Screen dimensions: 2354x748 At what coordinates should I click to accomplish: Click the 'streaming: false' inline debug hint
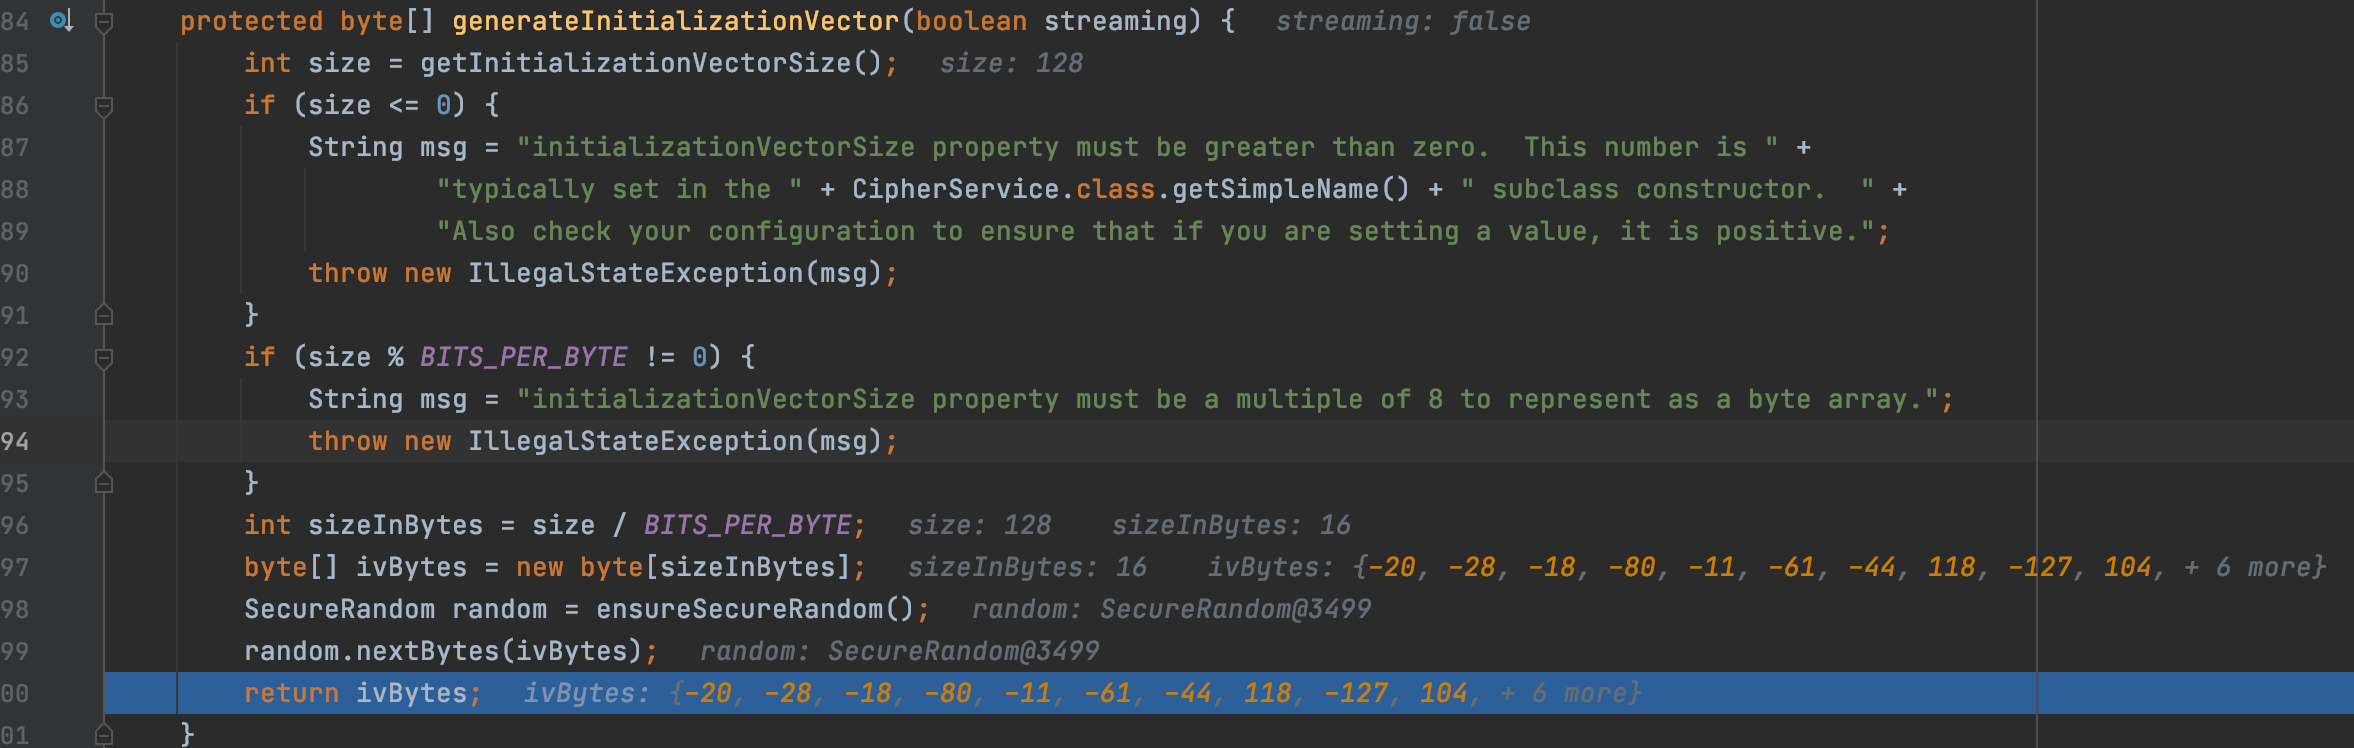[1402, 21]
